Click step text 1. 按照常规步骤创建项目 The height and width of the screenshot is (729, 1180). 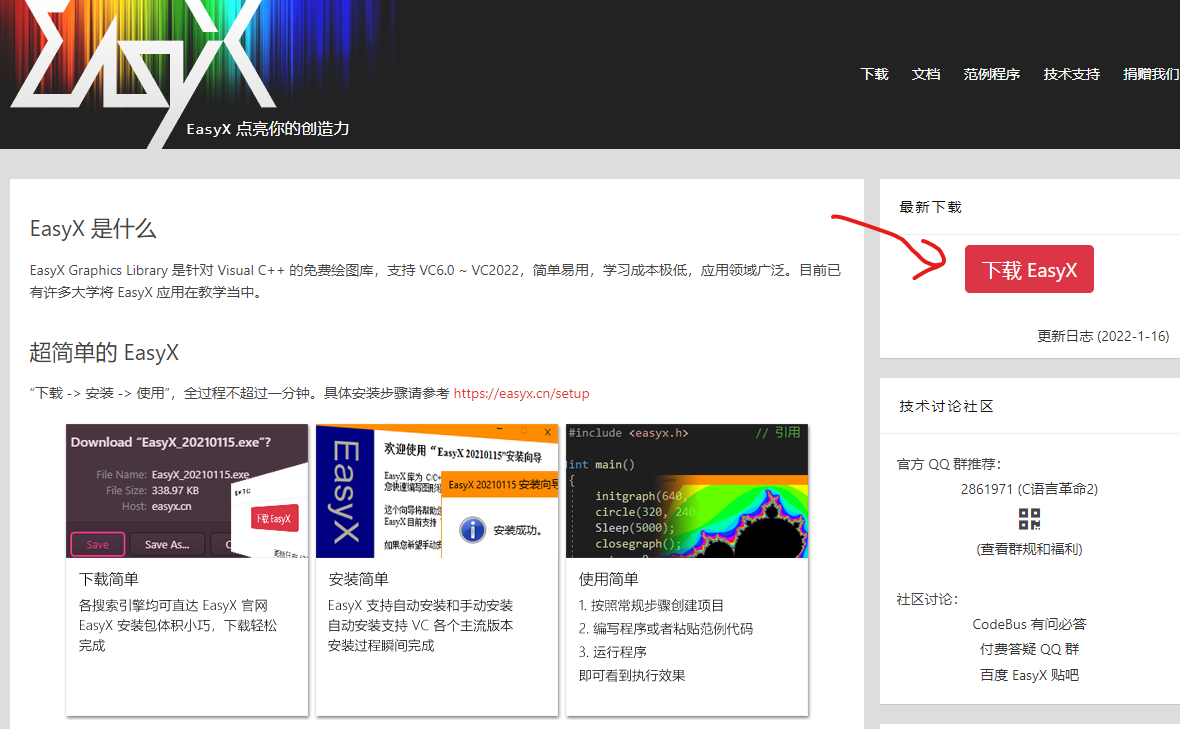(651, 606)
